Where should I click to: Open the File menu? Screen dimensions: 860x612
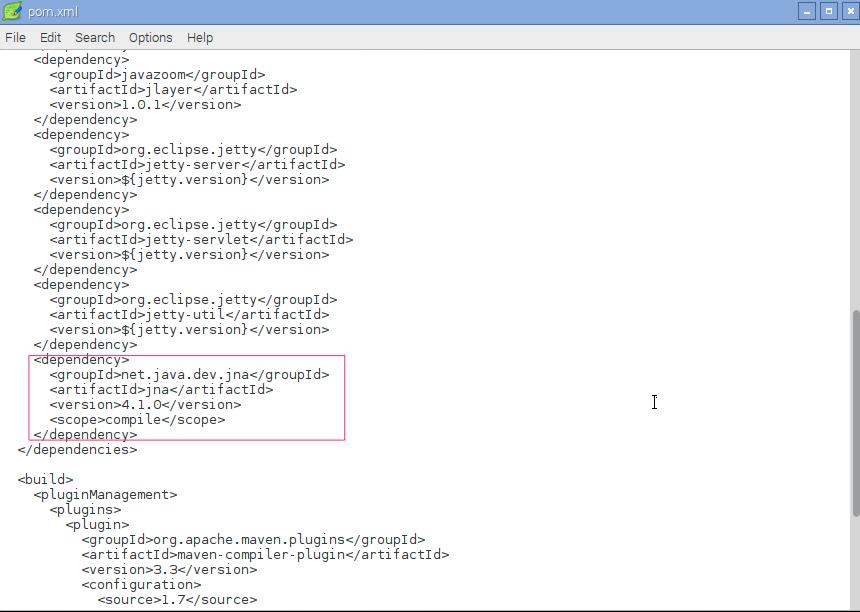[15, 38]
